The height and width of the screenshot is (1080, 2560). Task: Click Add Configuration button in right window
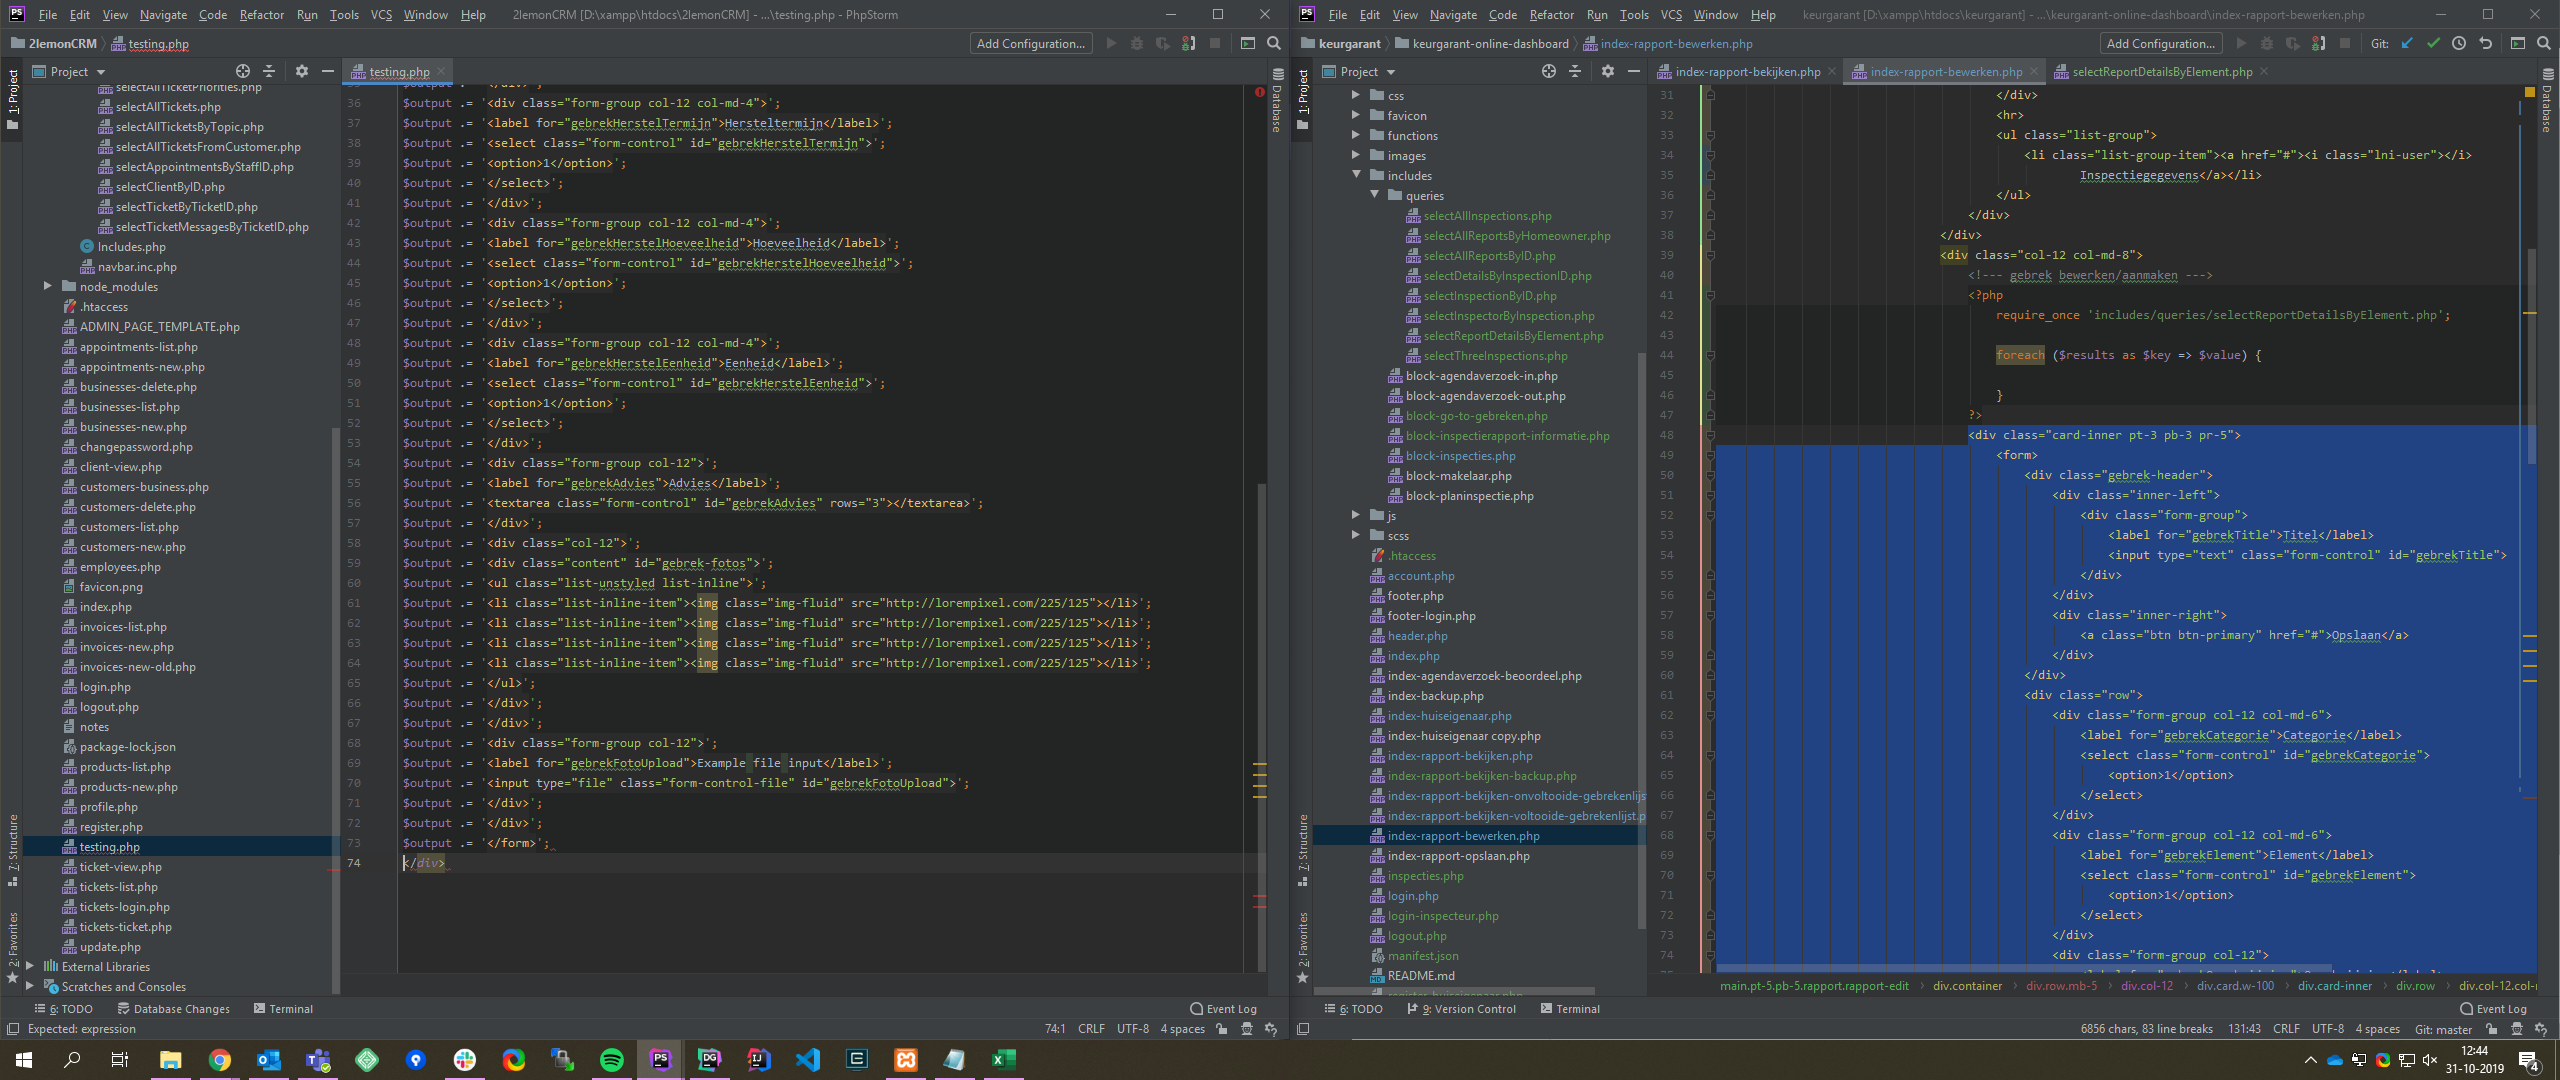[2160, 43]
